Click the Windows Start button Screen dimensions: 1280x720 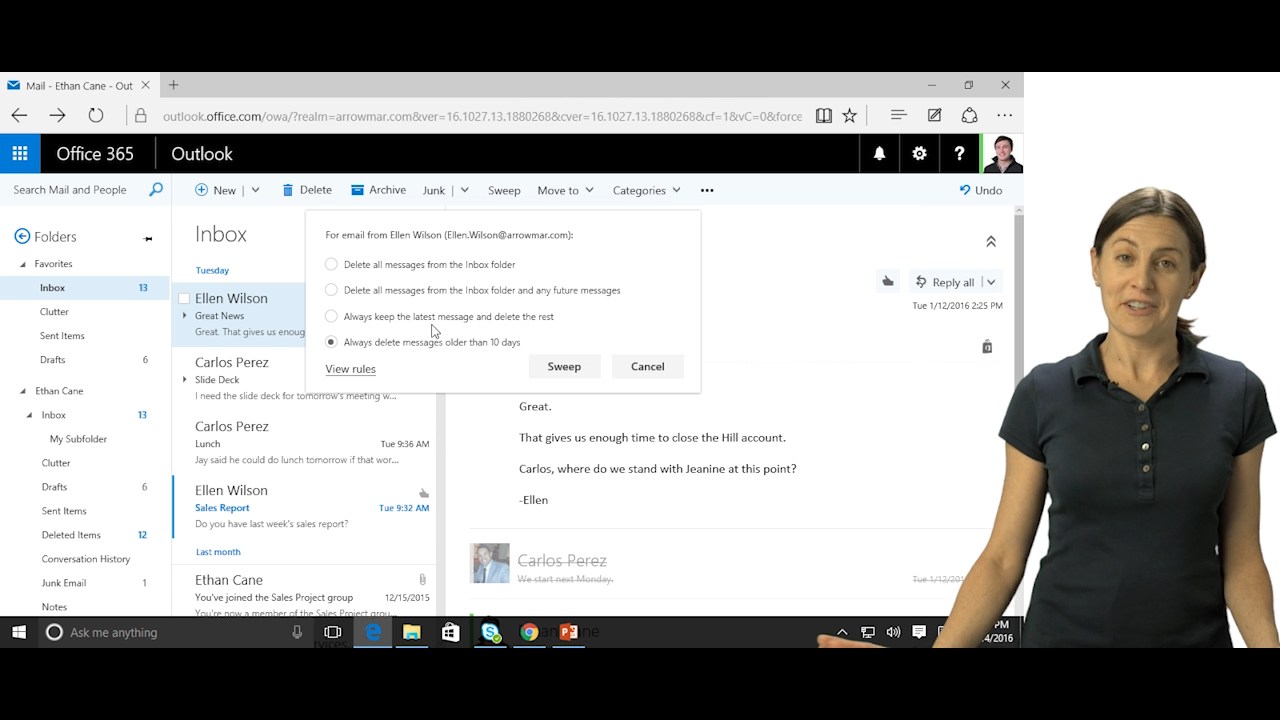[x=18, y=632]
